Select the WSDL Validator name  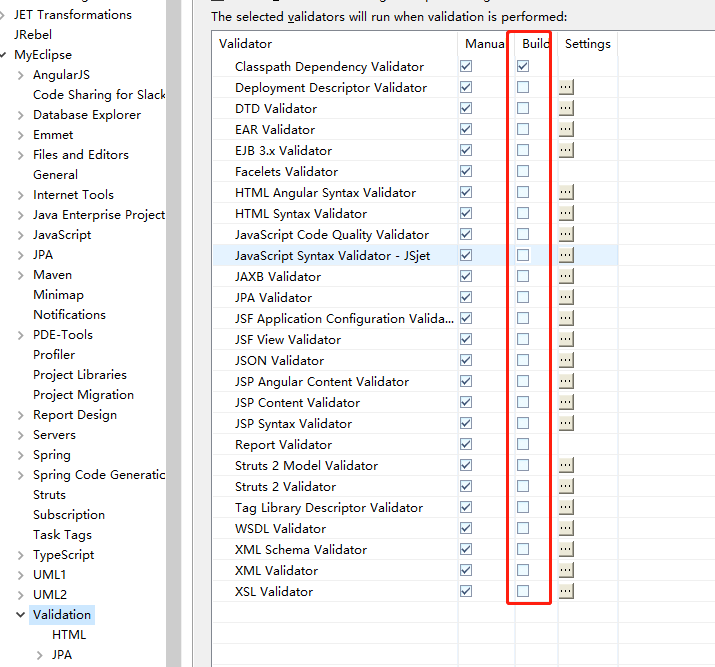(280, 529)
